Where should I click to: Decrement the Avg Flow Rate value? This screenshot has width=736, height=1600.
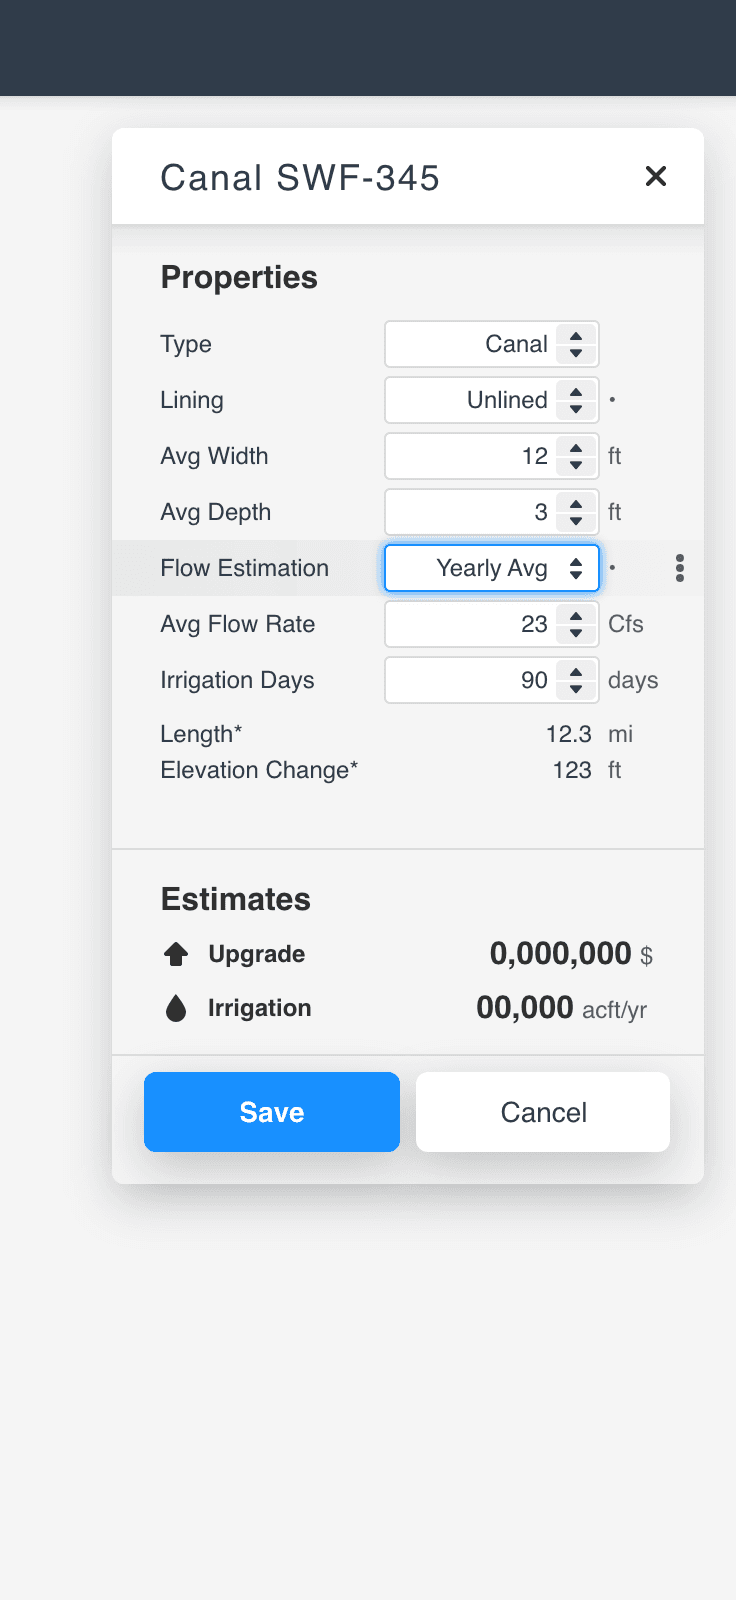pyautogui.click(x=576, y=633)
